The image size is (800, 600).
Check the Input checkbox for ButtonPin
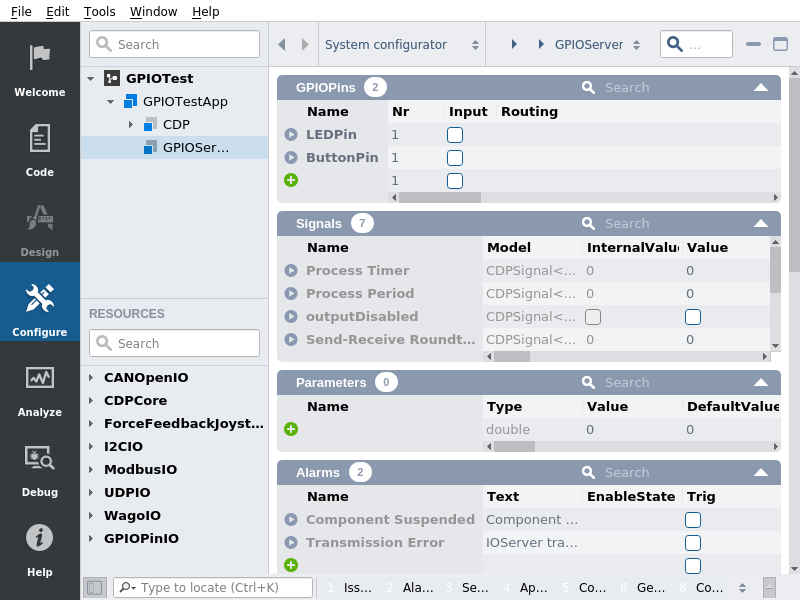(455, 157)
